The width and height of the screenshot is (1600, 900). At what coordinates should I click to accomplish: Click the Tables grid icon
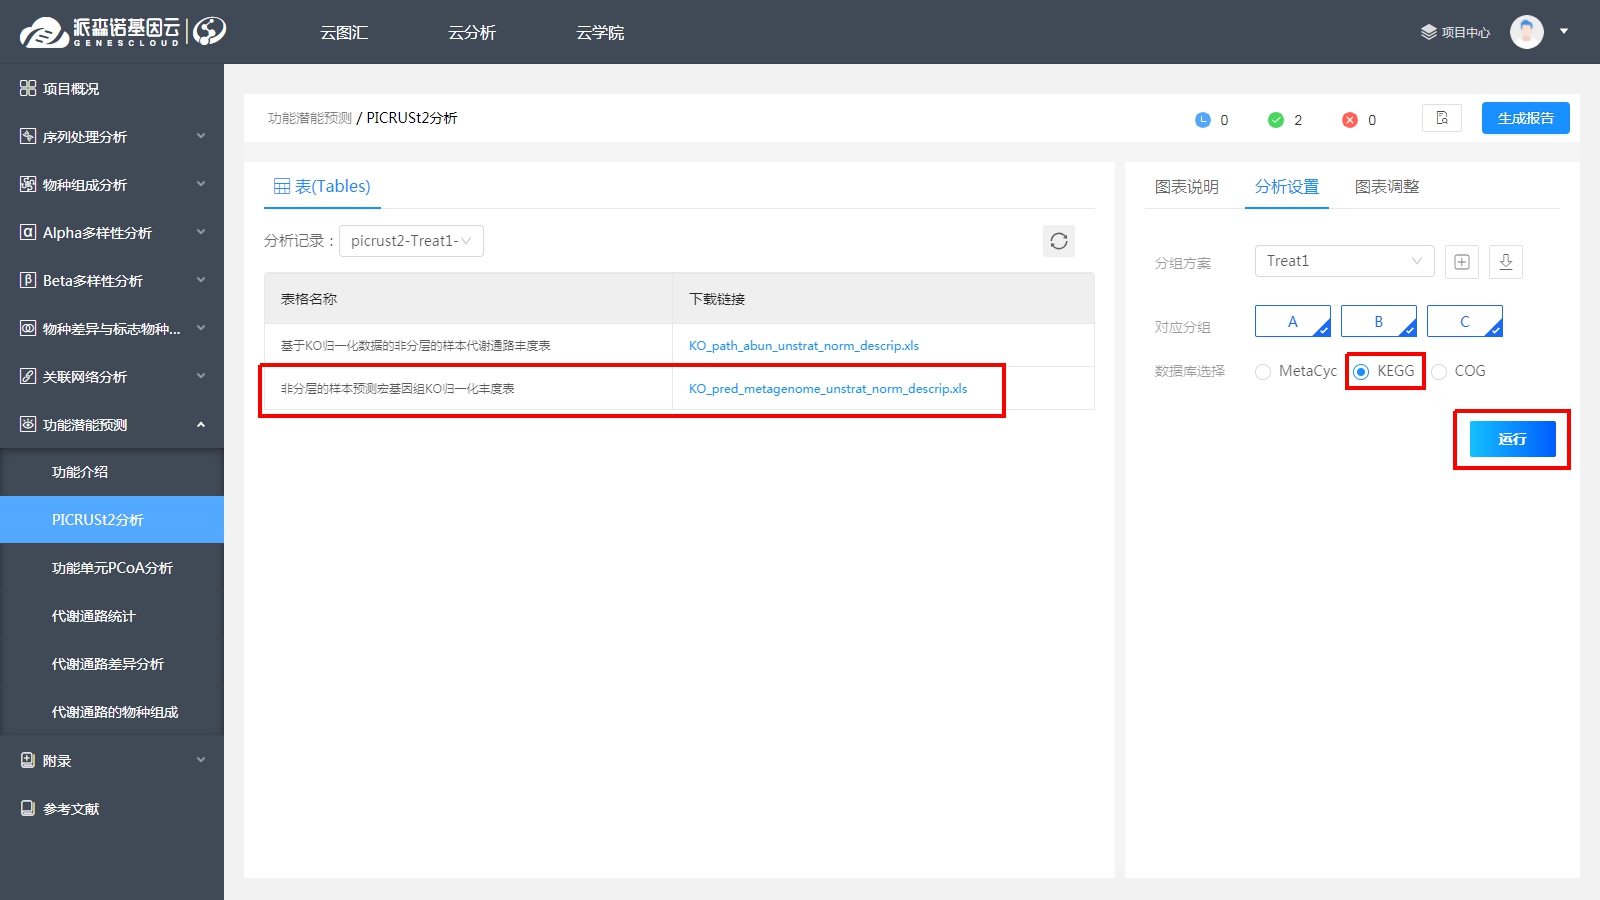(282, 186)
